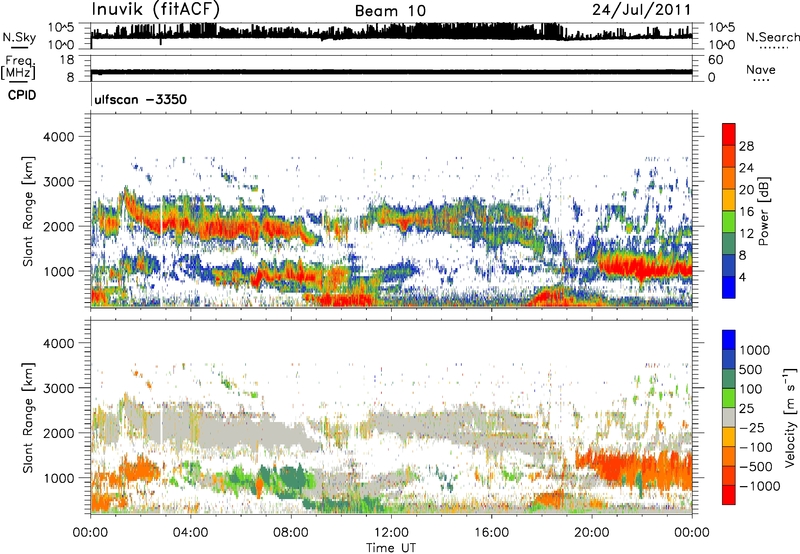Image resolution: width=800 pixels, height=554 pixels.
Task: Click the "N.Sky" axis label
Action: click(x=19, y=37)
